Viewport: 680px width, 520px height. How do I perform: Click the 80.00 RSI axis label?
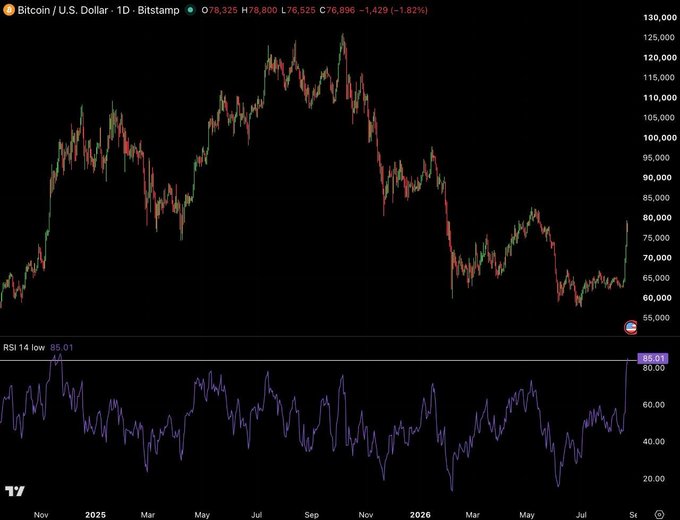[654, 368]
